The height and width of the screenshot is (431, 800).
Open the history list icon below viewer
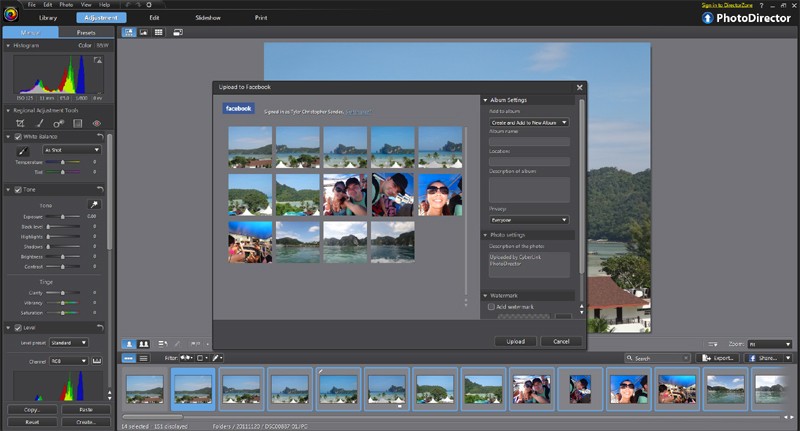162,344
